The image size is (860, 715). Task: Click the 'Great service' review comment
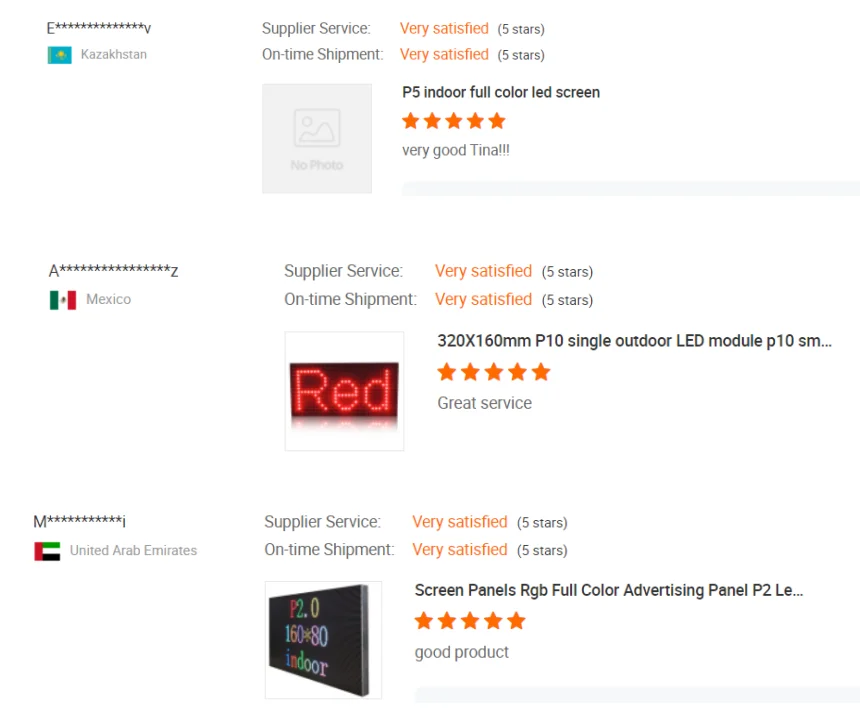click(485, 403)
